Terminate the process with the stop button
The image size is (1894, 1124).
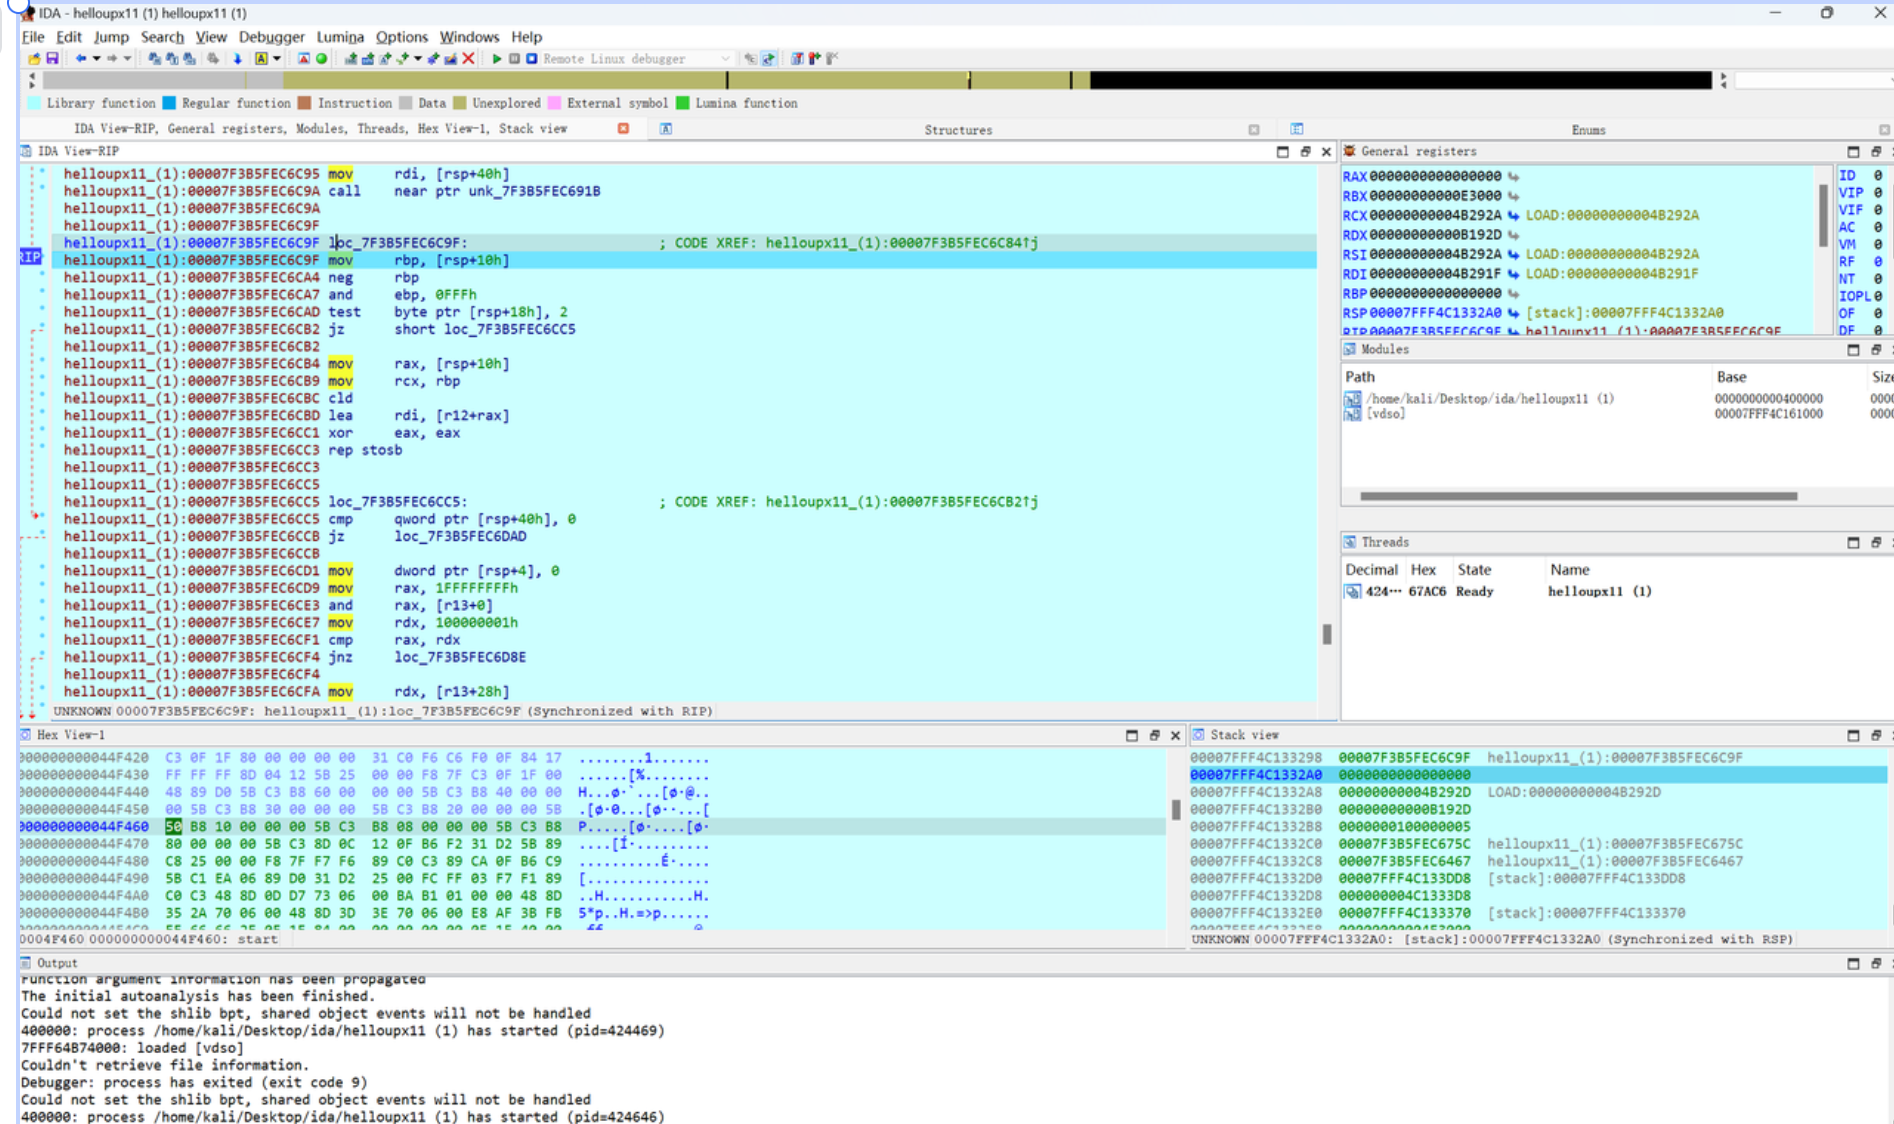click(532, 59)
